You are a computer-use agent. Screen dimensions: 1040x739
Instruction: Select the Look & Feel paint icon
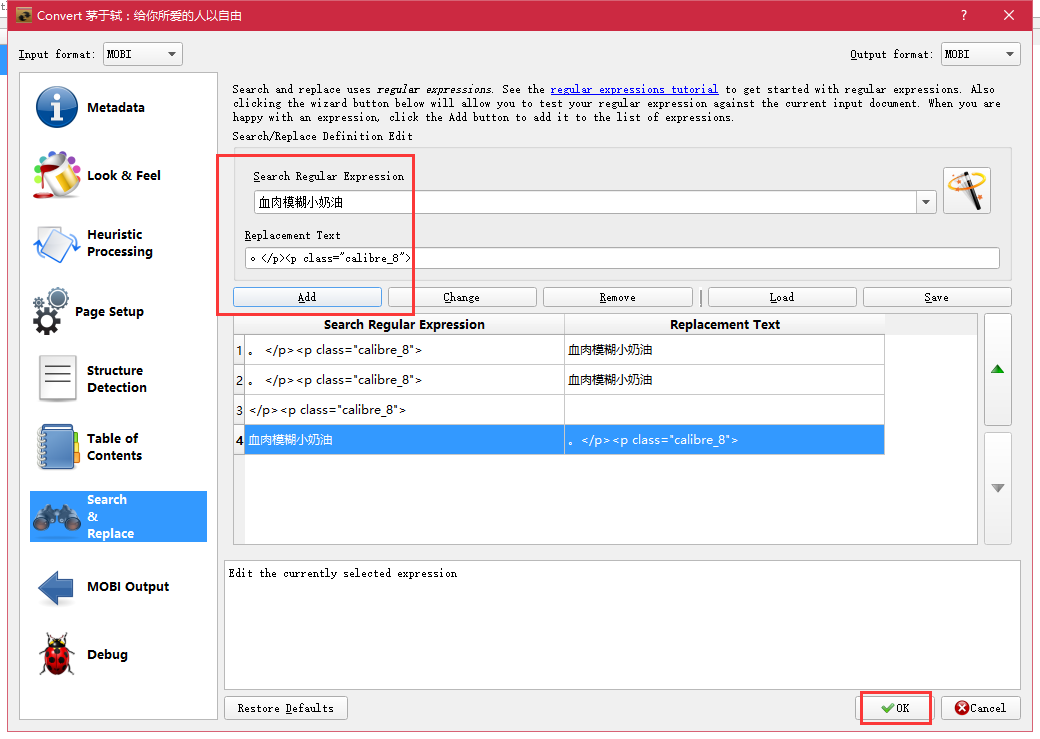pyautogui.click(x=57, y=176)
